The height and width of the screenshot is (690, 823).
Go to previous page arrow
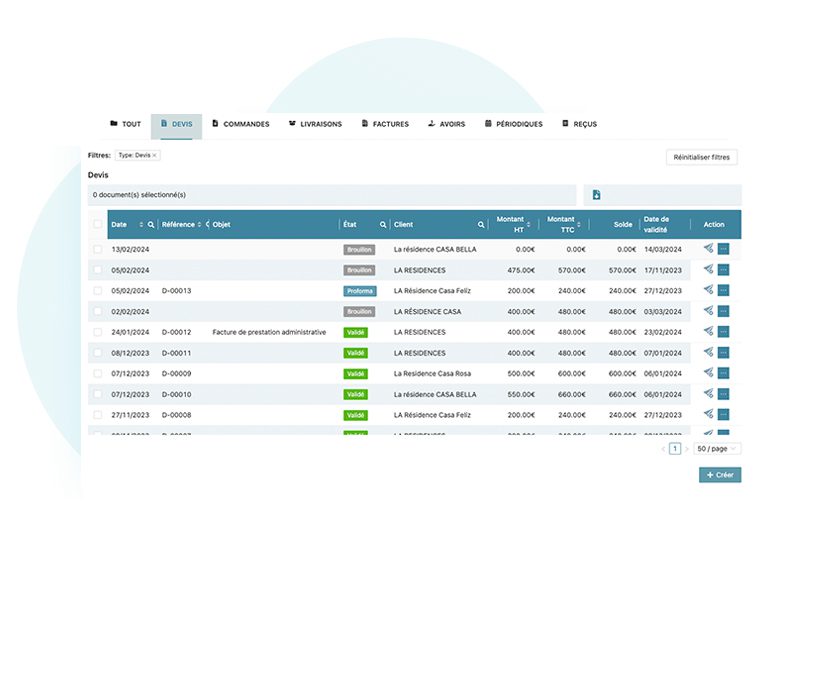[x=663, y=449]
